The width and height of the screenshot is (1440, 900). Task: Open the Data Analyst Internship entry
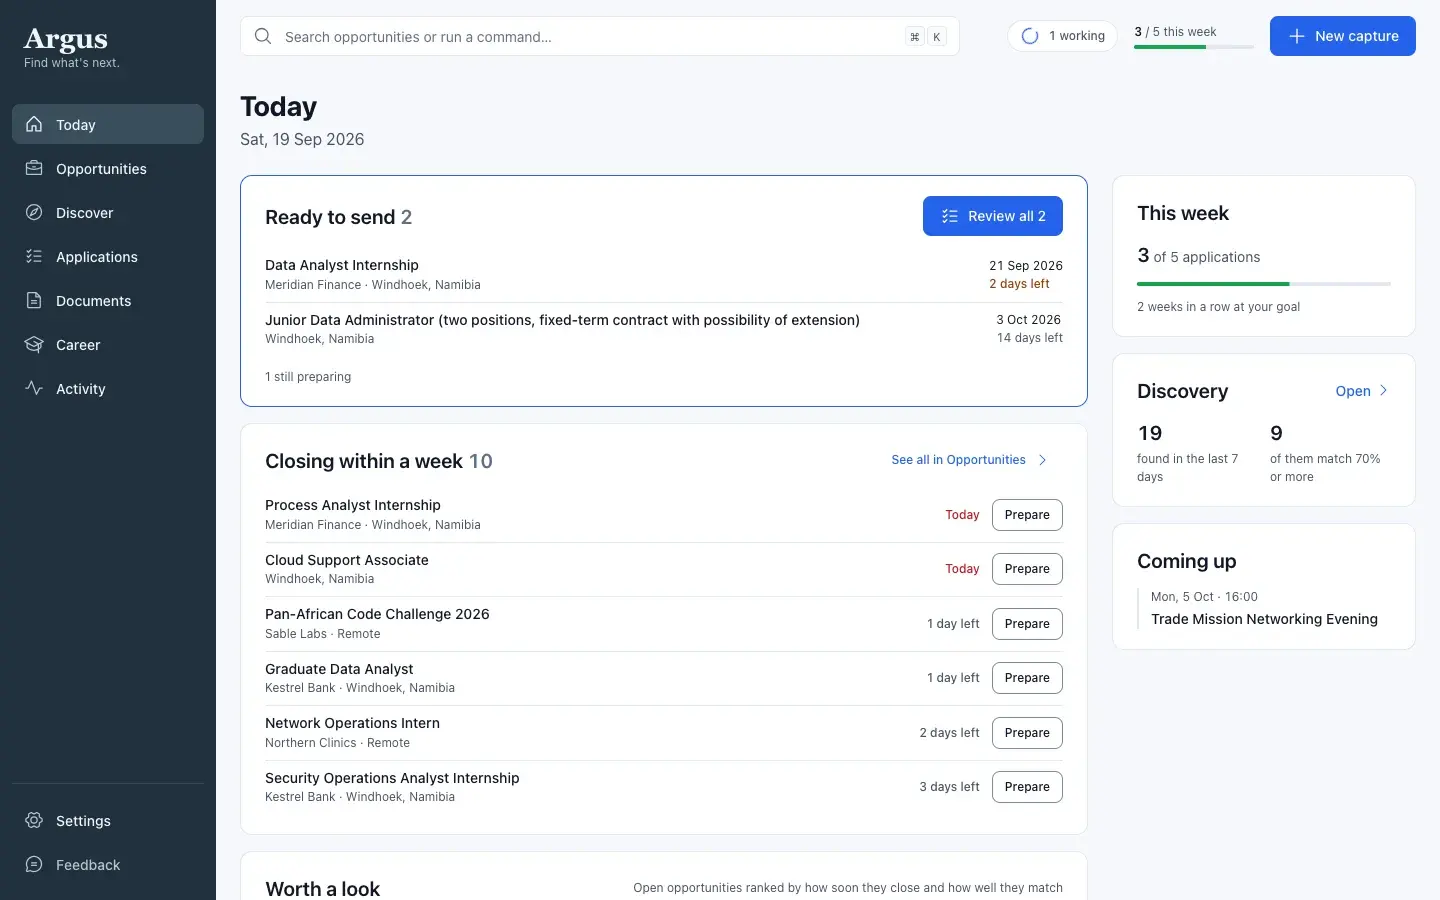pyautogui.click(x=664, y=274)
